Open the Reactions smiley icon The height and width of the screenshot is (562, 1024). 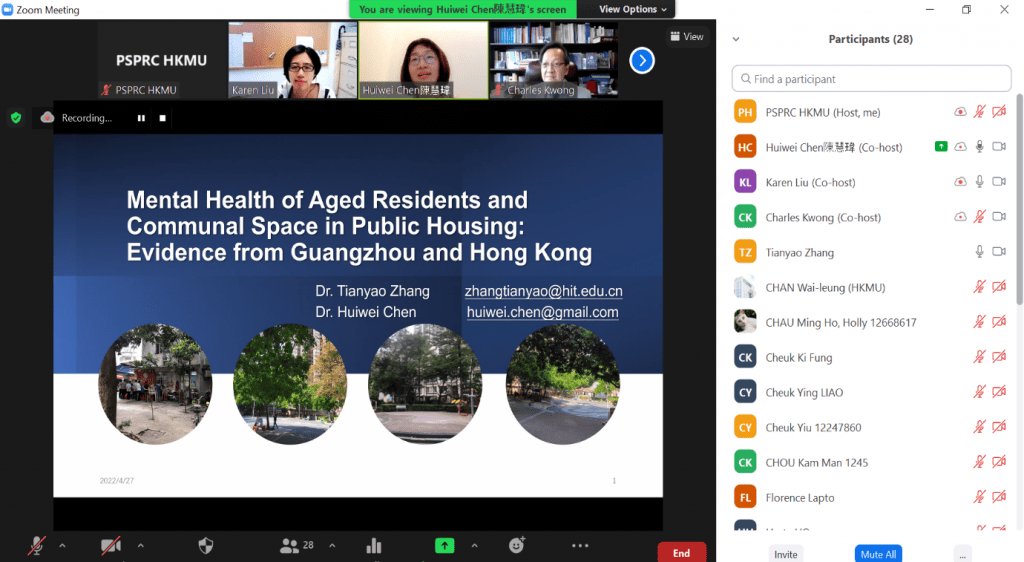click(517, 545)
